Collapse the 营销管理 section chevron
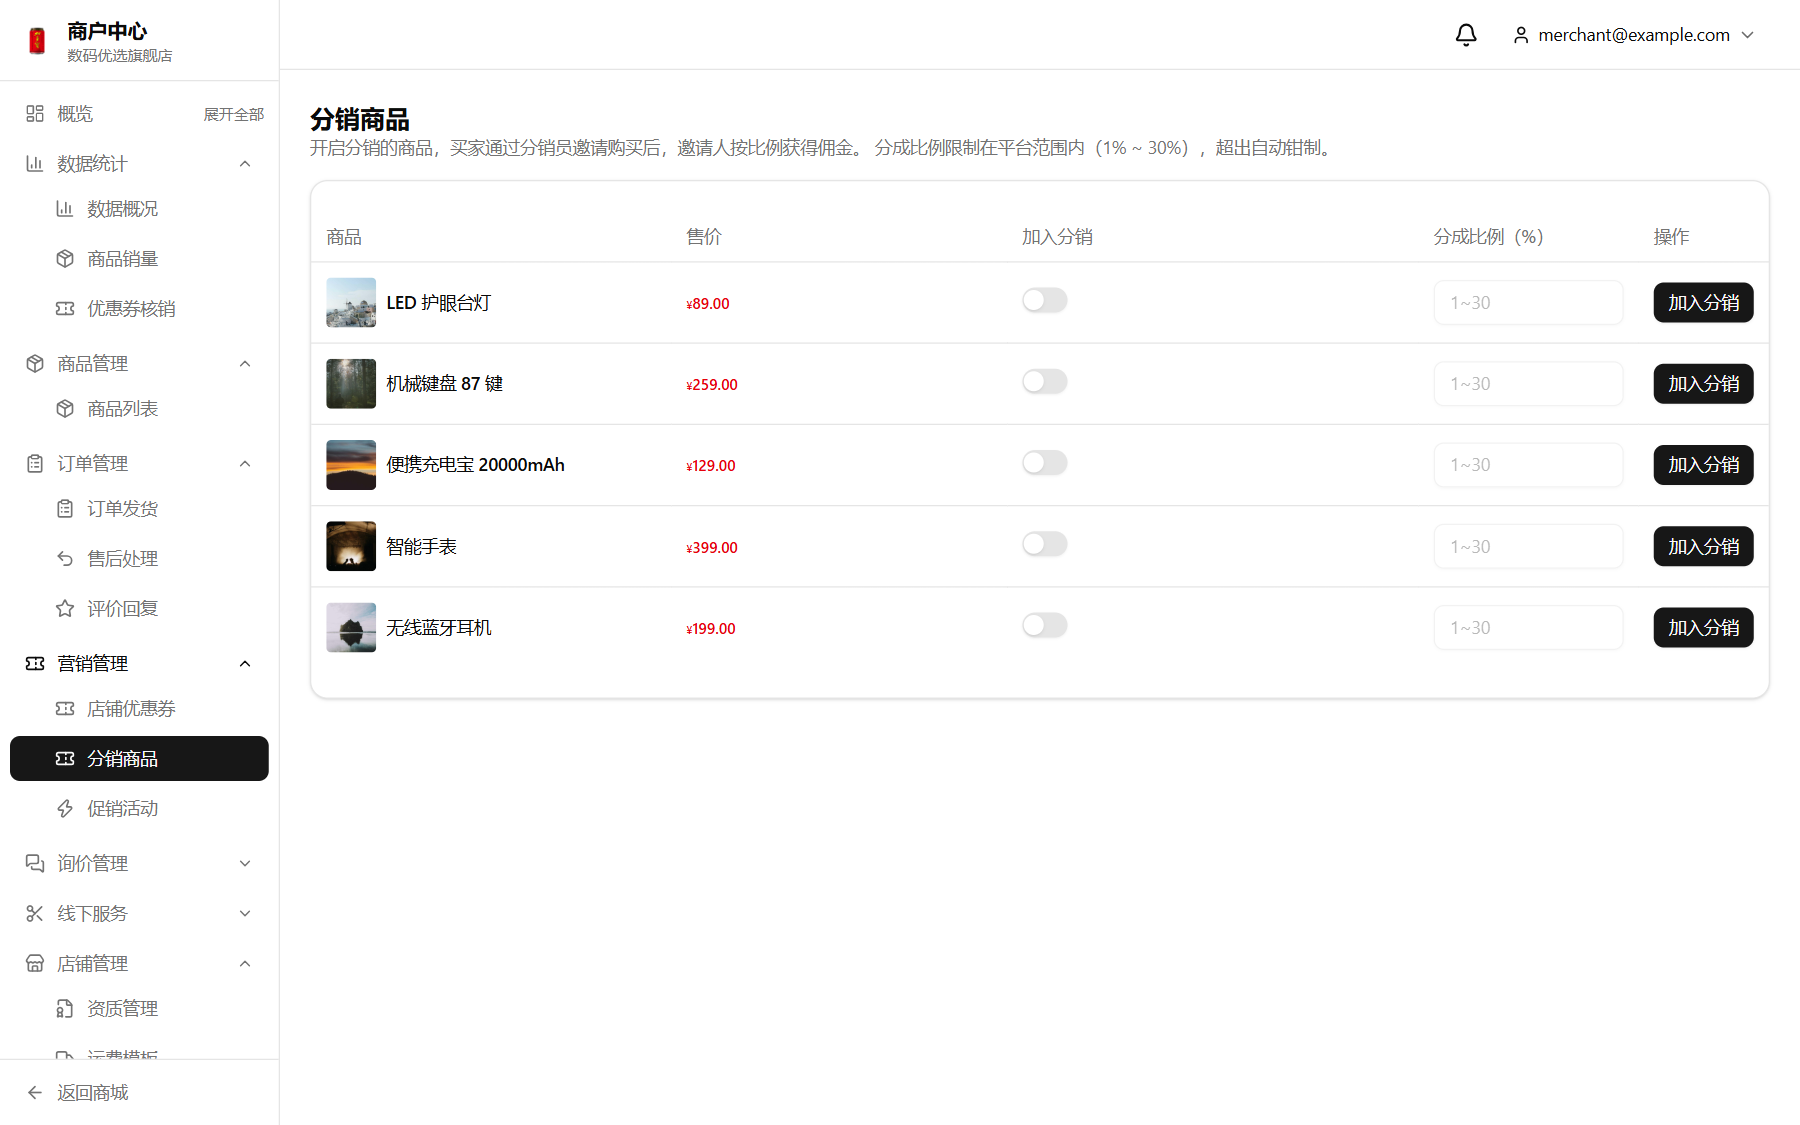1800x1125 pixels. pos(245,664)
